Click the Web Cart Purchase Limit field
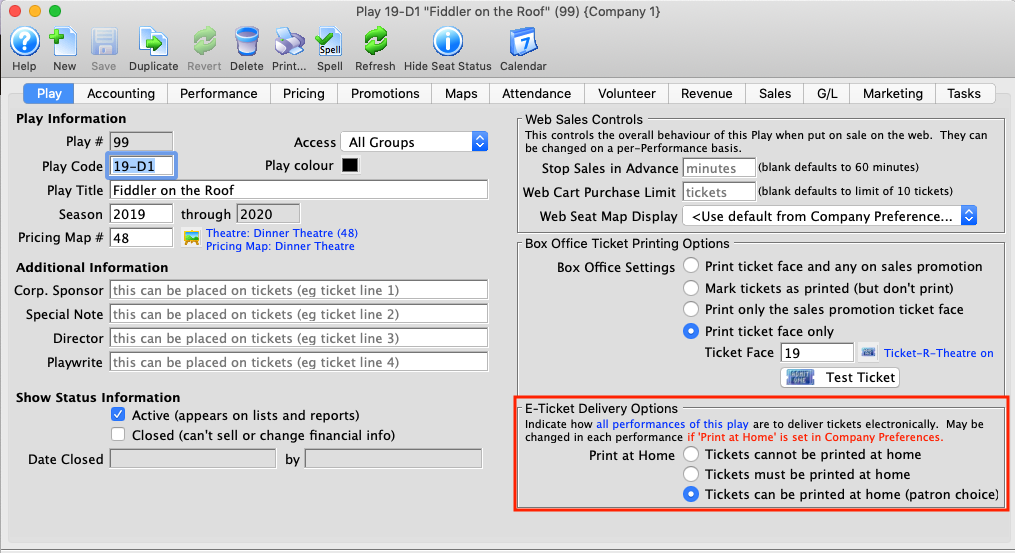This screenshot has height=553, width=1015. click(x=719, y=192)
